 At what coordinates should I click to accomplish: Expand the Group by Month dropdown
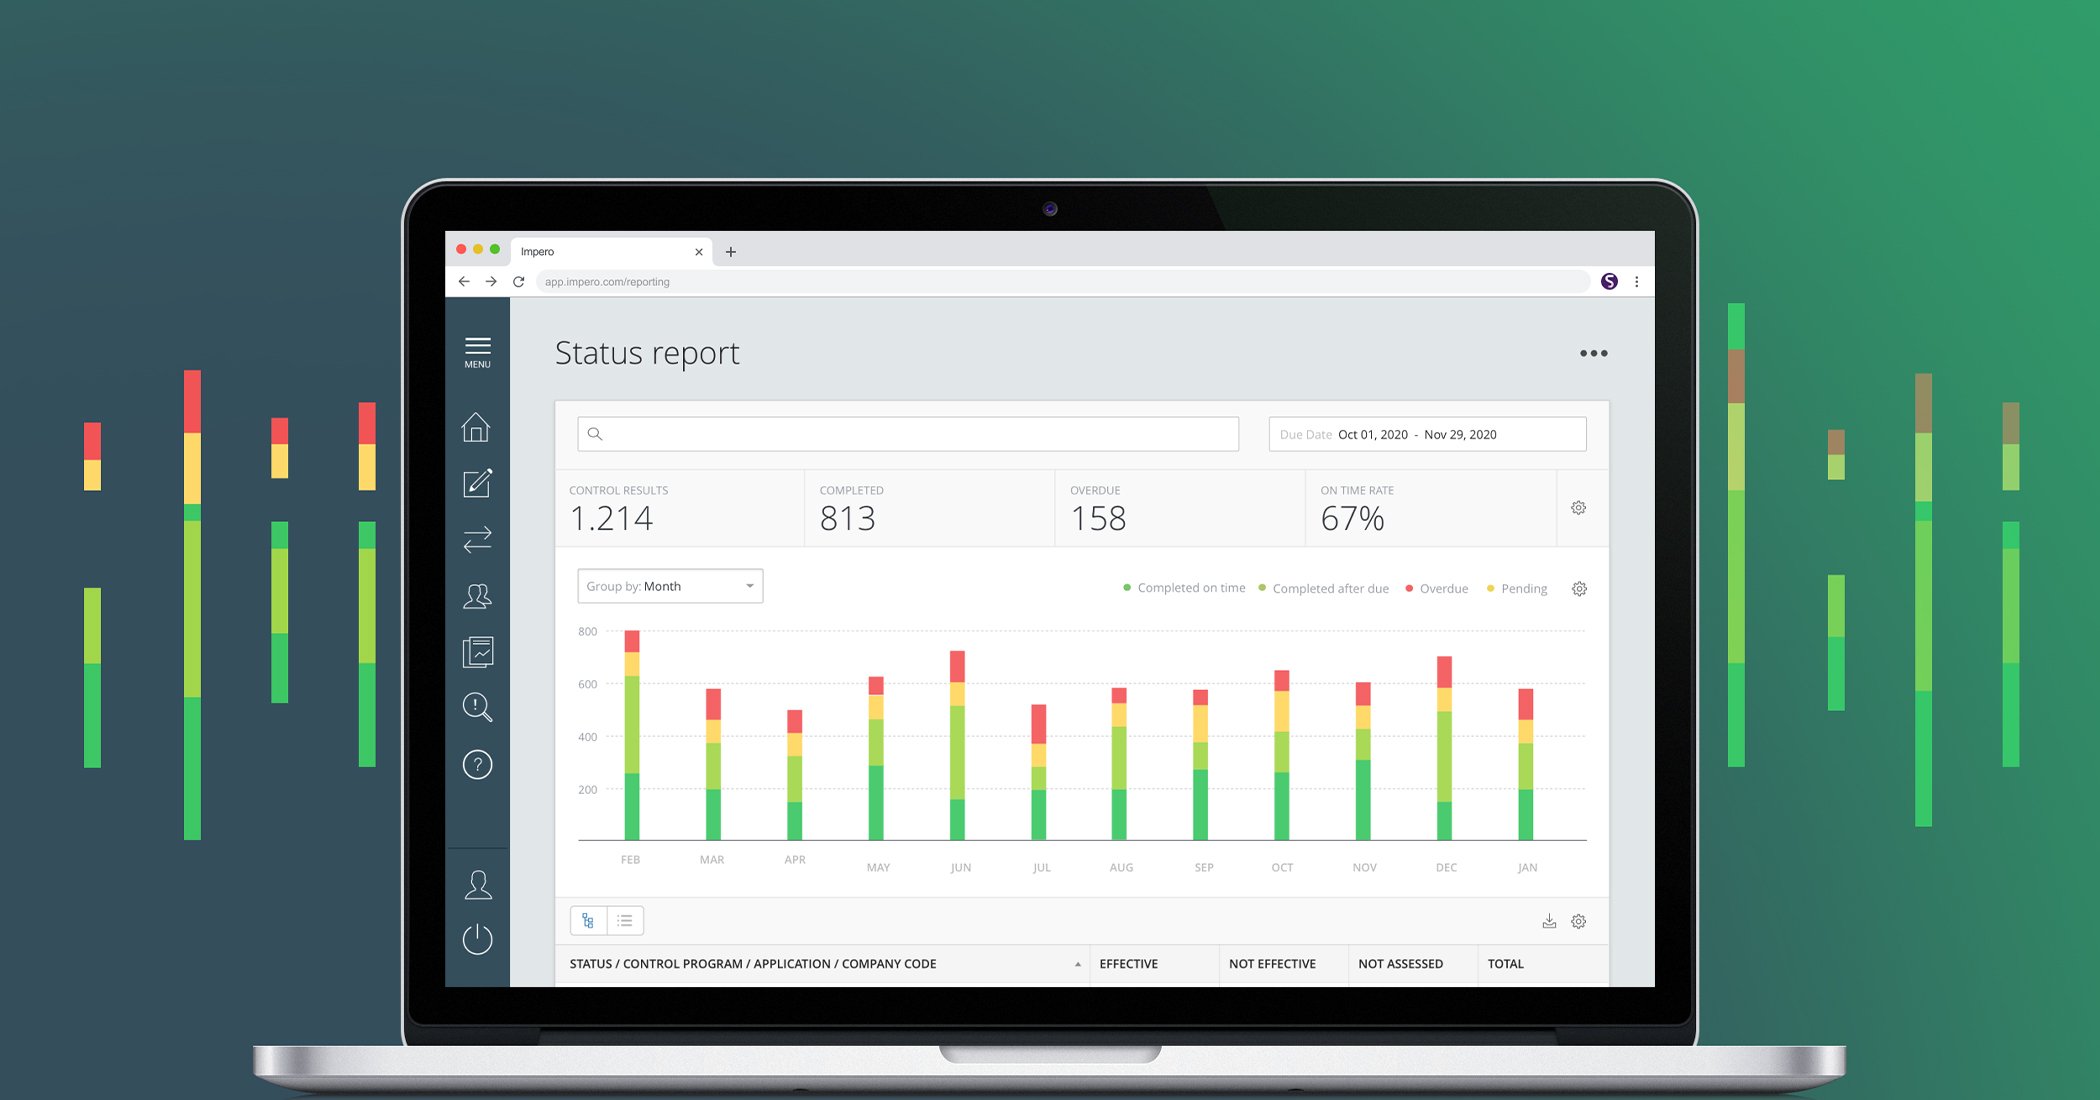(x=670, y=586)
